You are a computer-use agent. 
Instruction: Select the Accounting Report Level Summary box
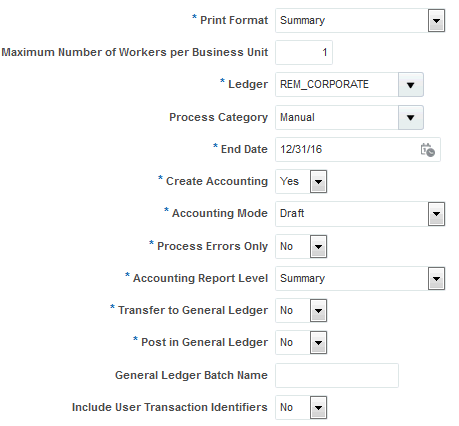point(352,278)
